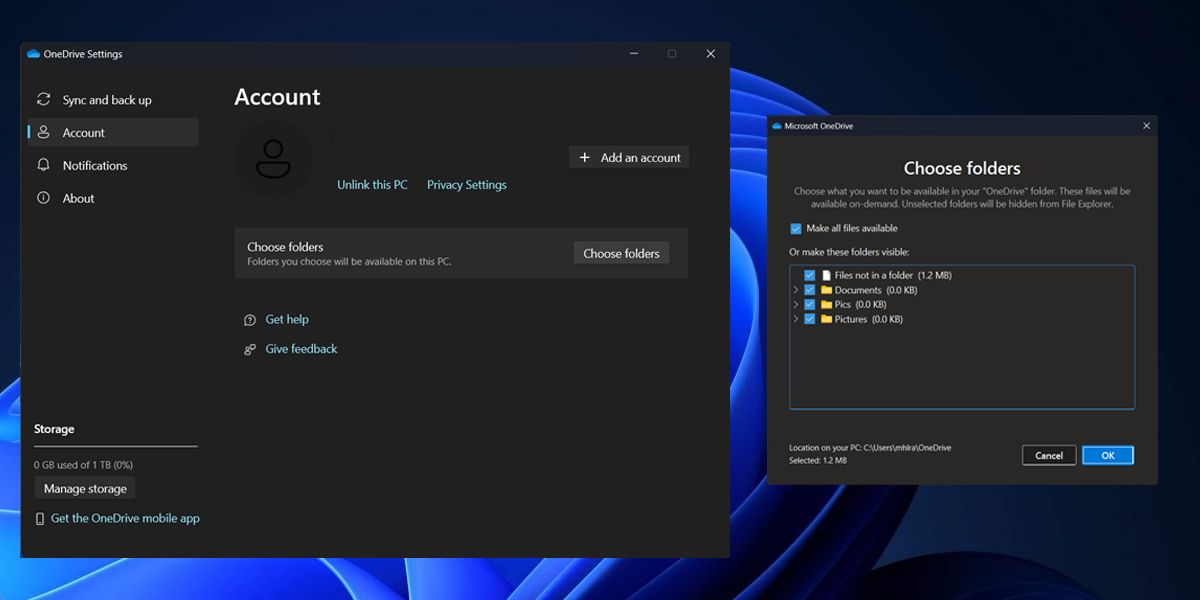Viewport: 1200px width, 600px height.
Task: Click the Pictures folder icon in list
Action: tap(827, 320)
